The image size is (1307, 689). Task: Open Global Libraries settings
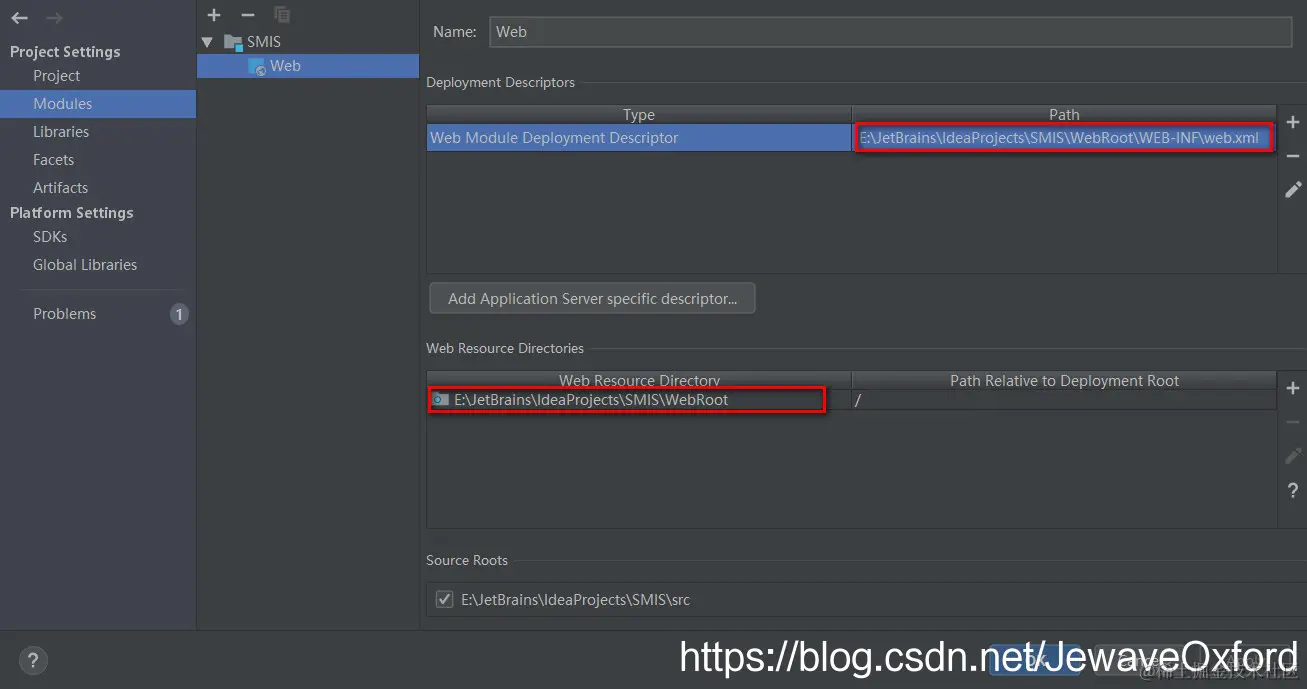point(85,265)
